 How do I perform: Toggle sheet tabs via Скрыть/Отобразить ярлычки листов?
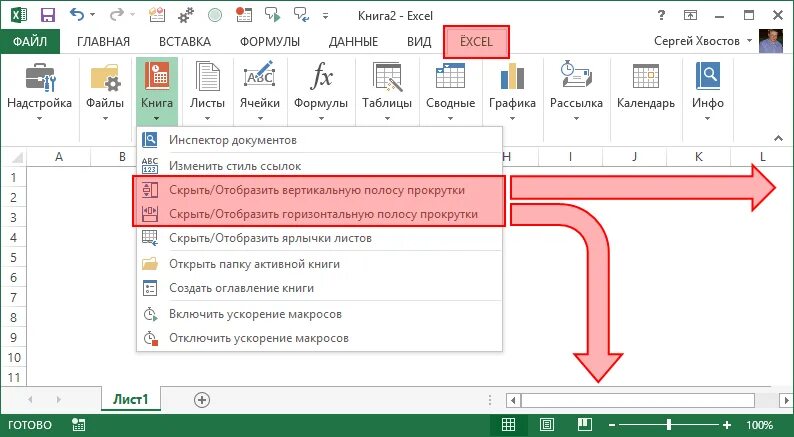(320, 237)
